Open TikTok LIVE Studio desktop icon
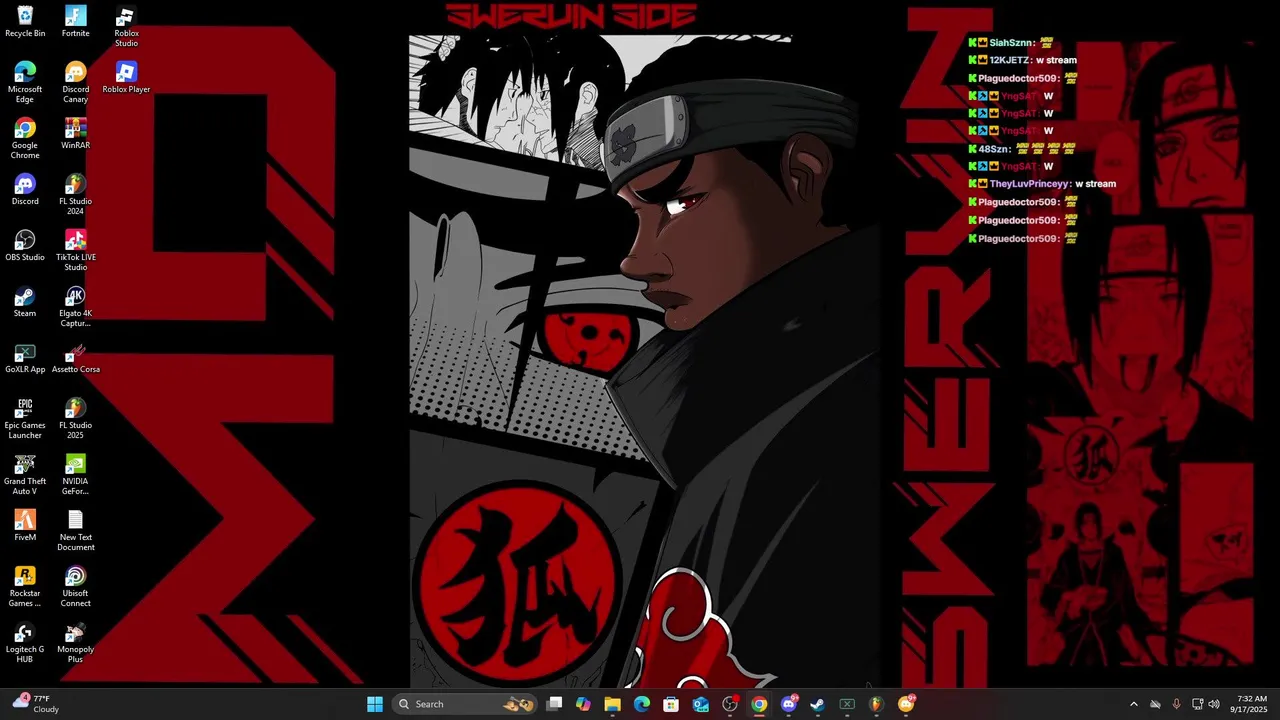Screen dimensions: 1280x720 point(75,251)
